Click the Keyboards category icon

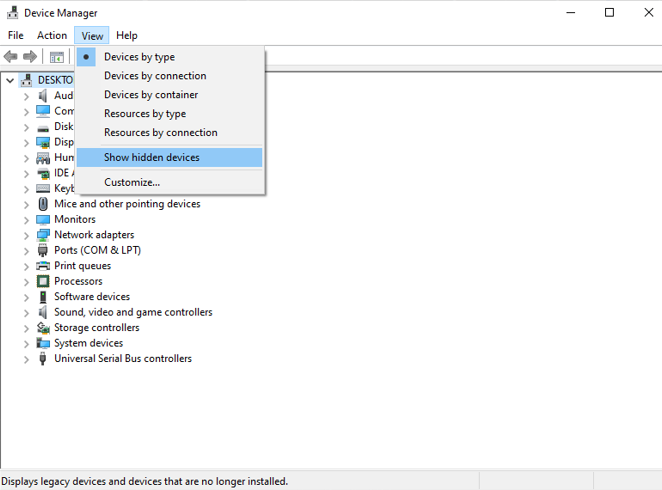click(x=43, y=188)
